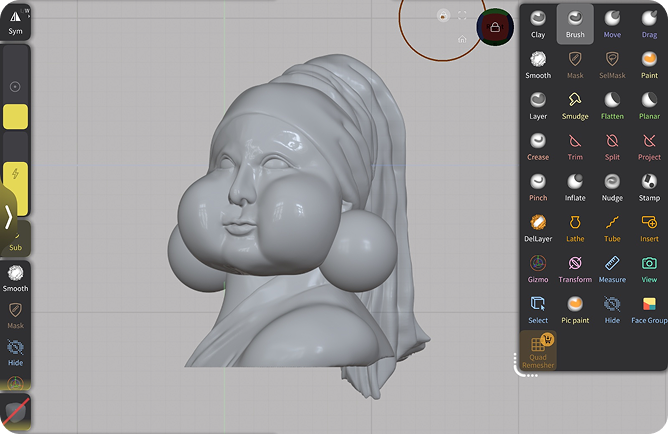Pick the Stamp tool

pos(649,186)
